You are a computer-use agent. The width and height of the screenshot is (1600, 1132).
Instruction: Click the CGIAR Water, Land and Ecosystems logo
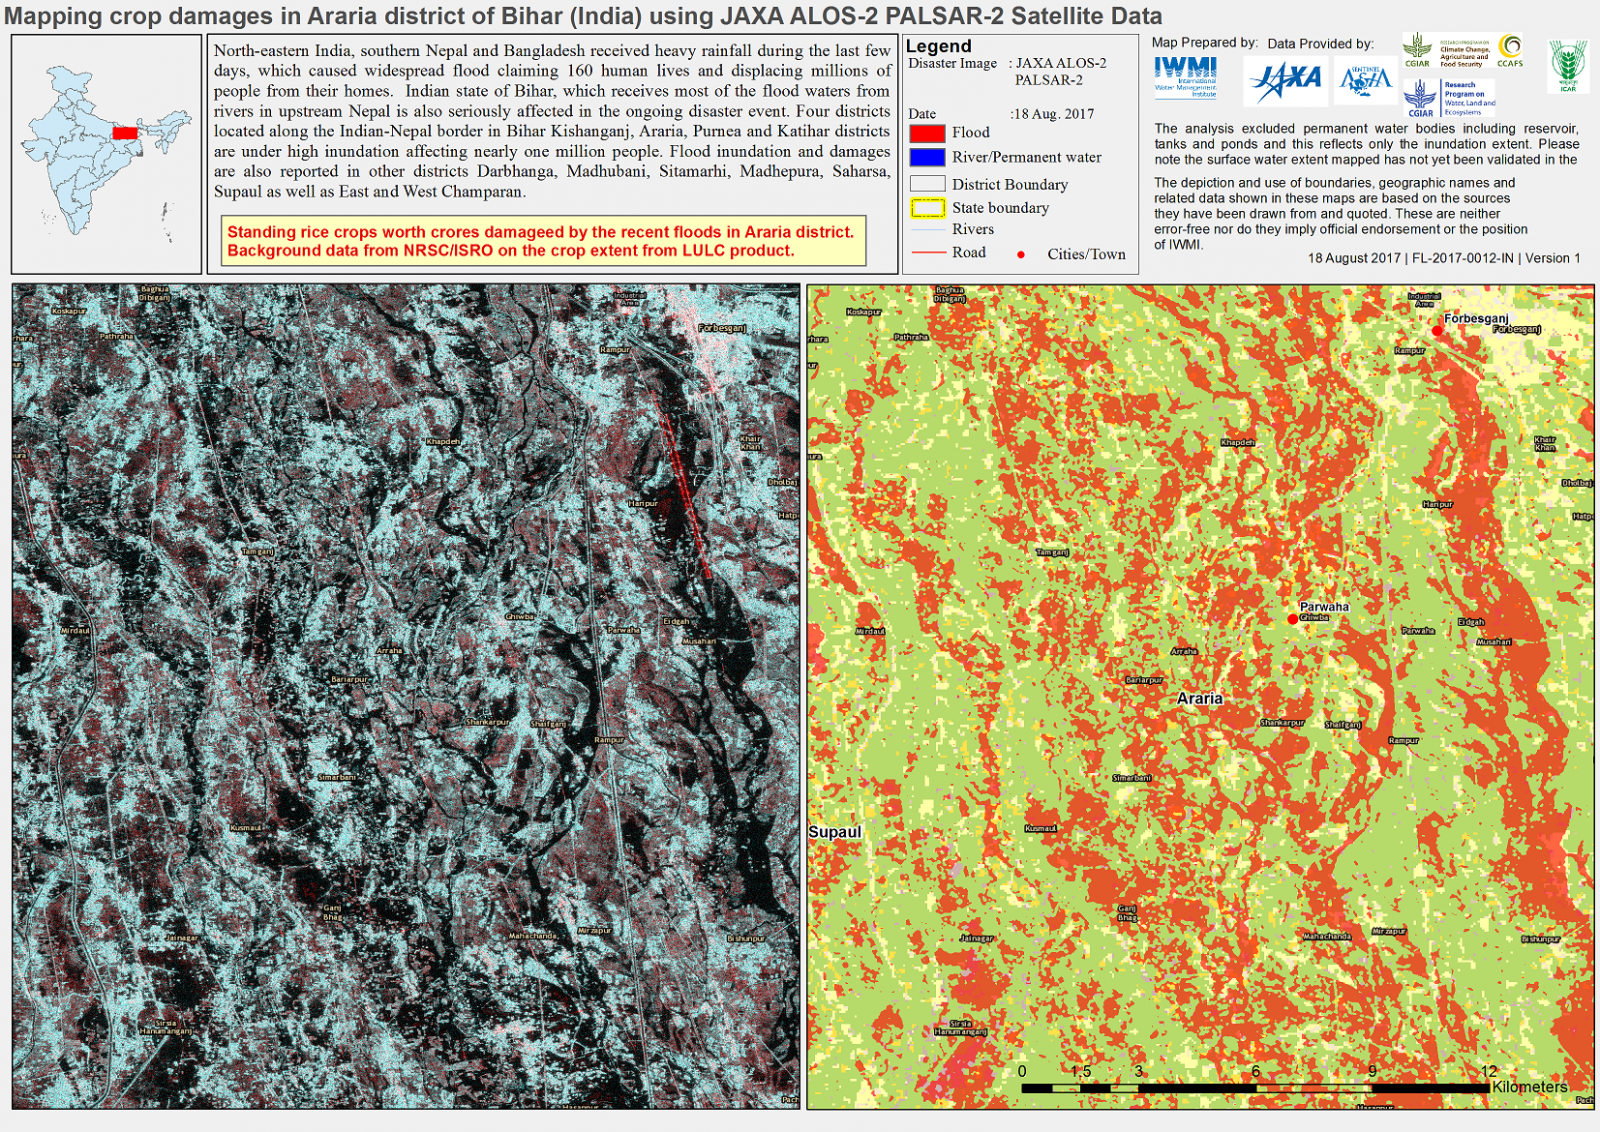(1449, 98)
